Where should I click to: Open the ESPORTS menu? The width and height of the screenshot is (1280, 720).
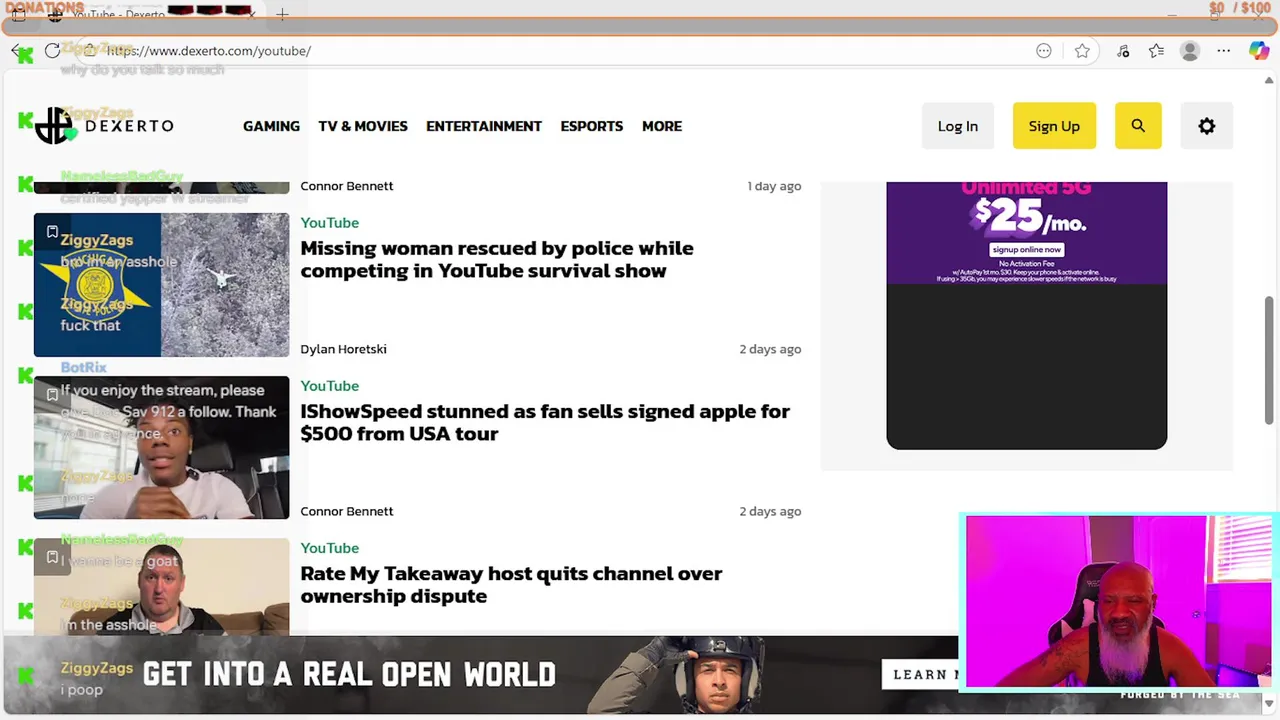click(592, 126)
